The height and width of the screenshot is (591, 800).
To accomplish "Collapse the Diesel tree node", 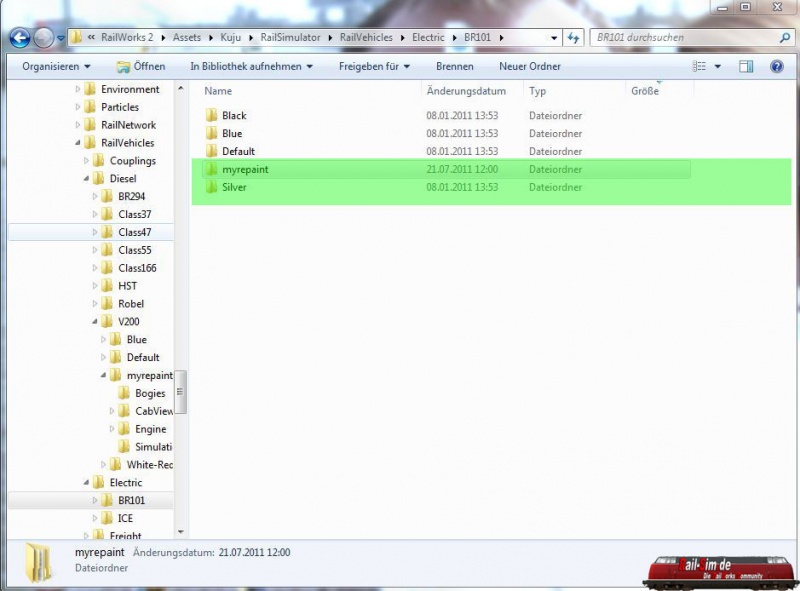I will coord(86,179).
